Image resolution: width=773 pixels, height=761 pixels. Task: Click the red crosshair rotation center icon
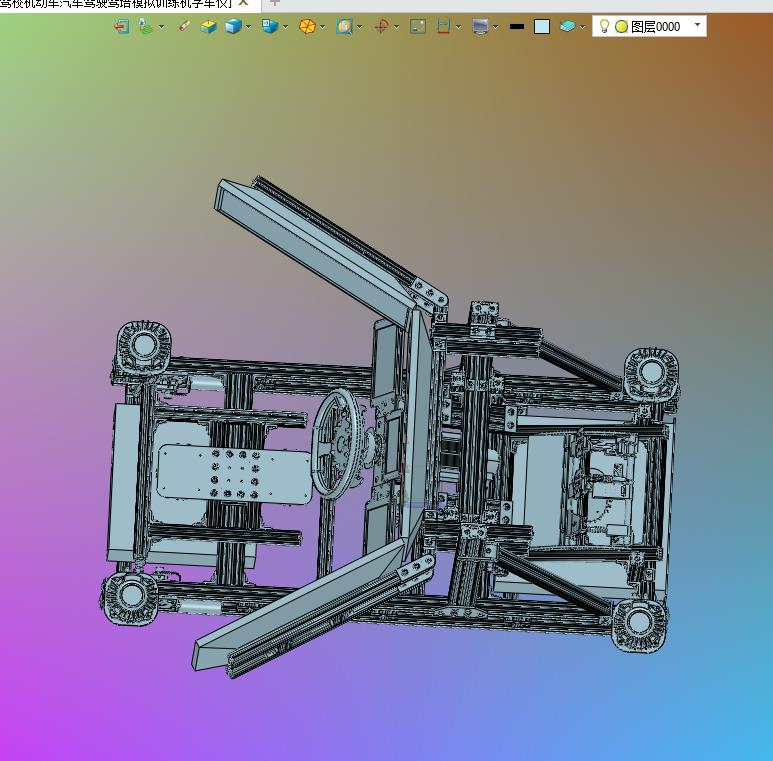(381, 26)
